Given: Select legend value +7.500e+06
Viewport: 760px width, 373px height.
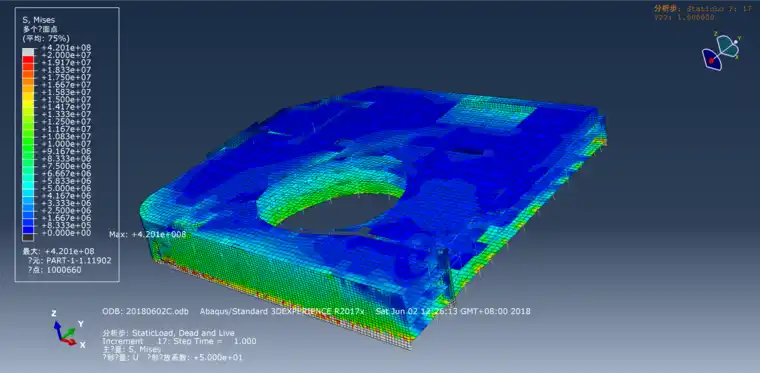Looking at the screenshot, I should click(x=66, y=167).
